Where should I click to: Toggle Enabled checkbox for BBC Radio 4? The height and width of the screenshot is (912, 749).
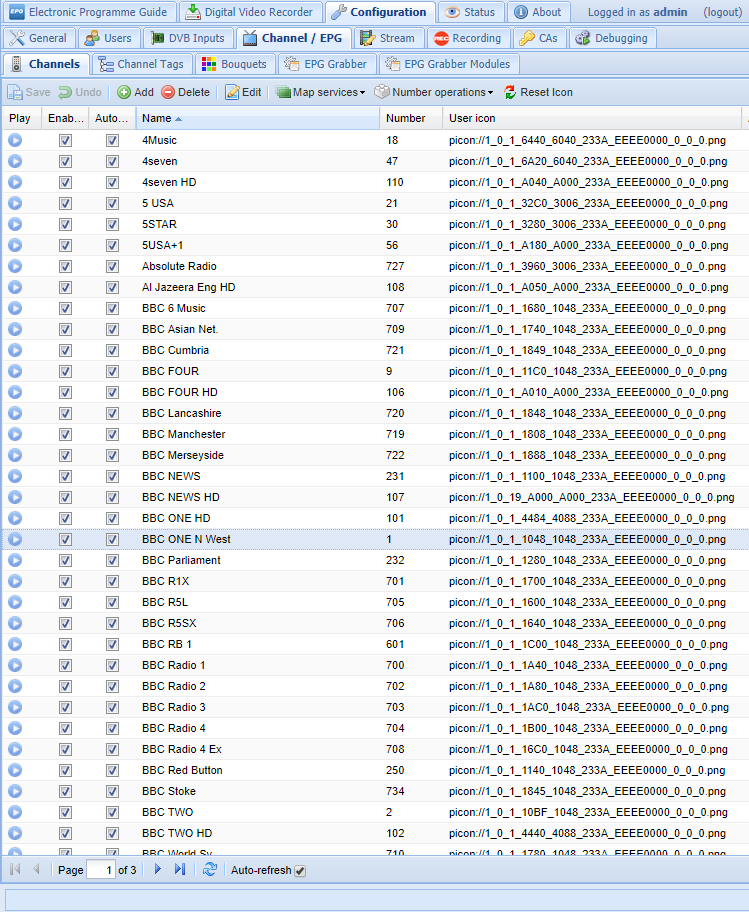pos(65,729)
